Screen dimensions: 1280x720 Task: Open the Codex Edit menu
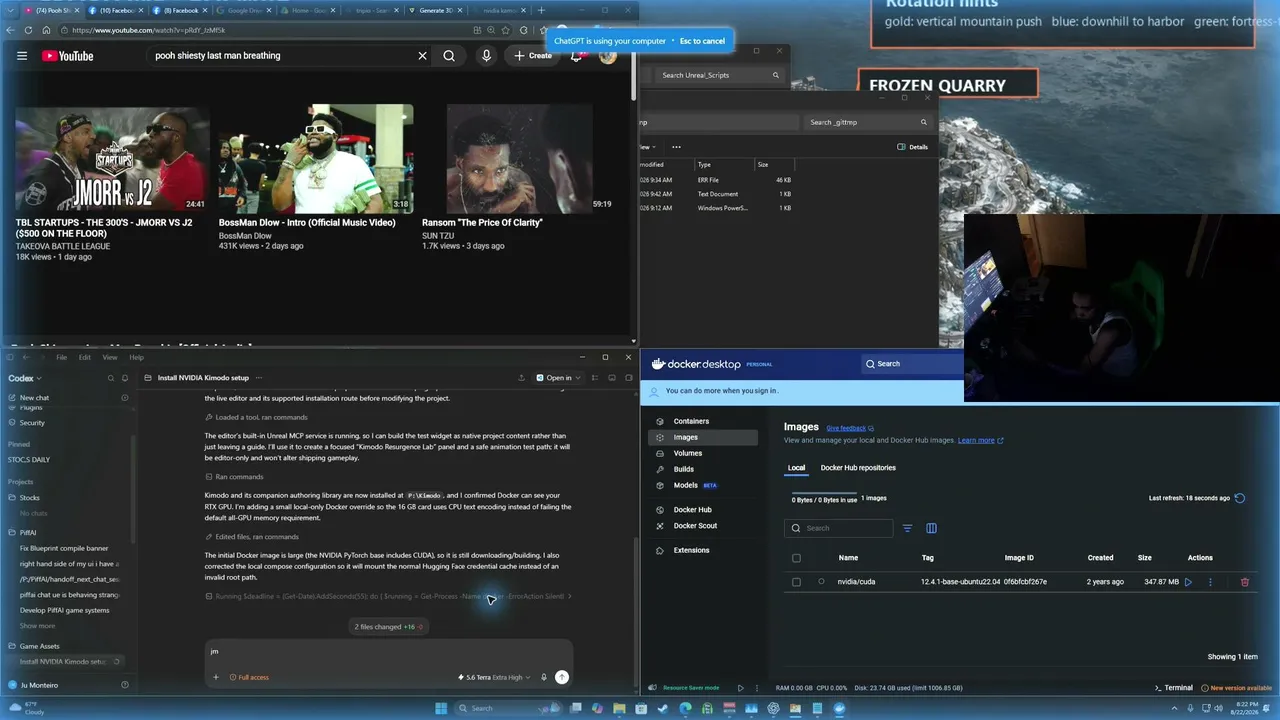(x=85, y=357)
